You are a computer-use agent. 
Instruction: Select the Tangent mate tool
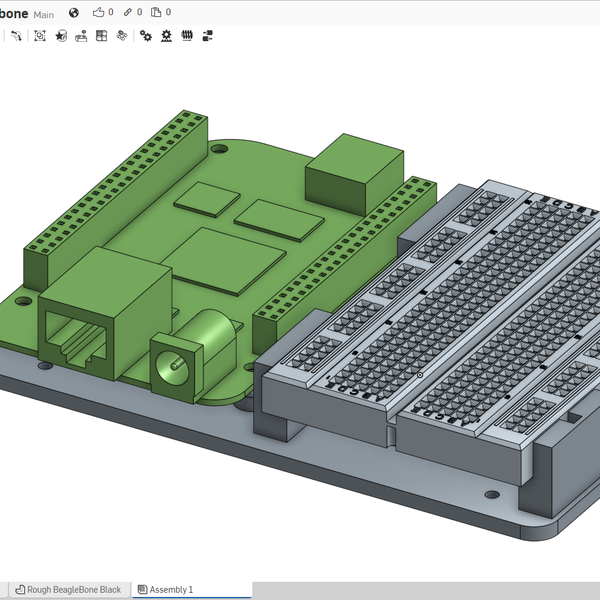point(16,36)
